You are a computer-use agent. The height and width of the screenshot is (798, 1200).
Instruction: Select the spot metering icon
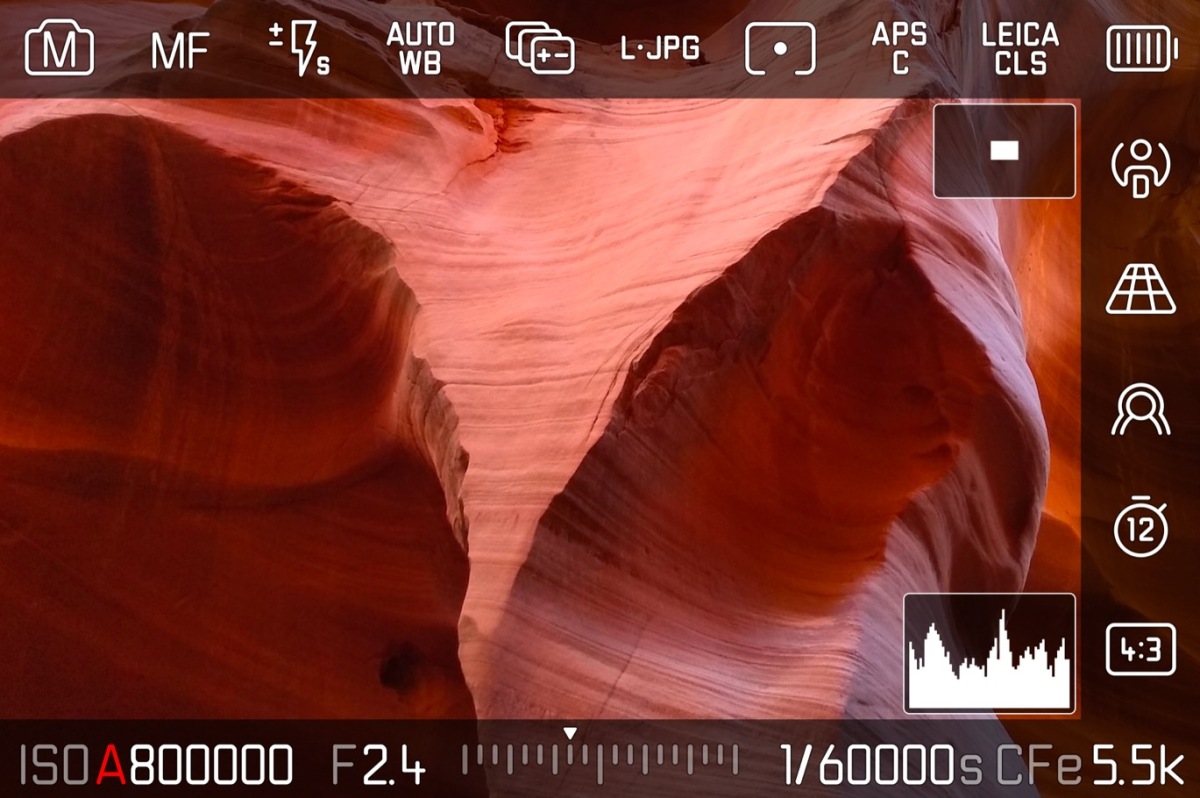point(780,49)
